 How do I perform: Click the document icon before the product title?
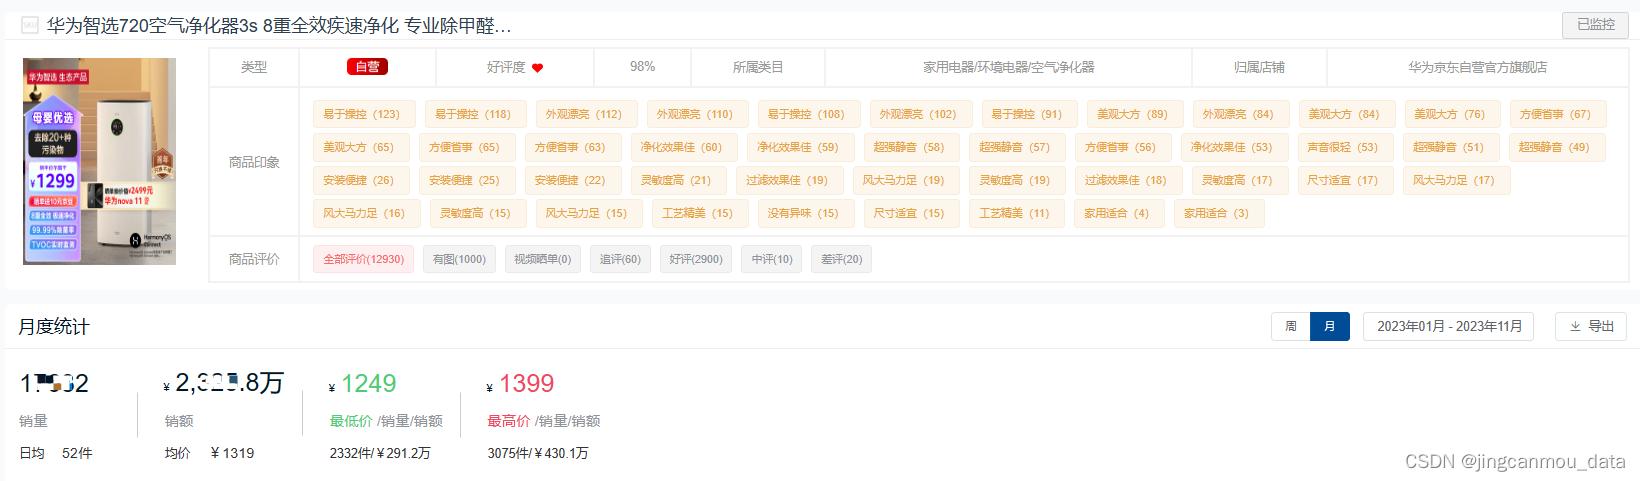pyautogui.click(x=30, y=25)
